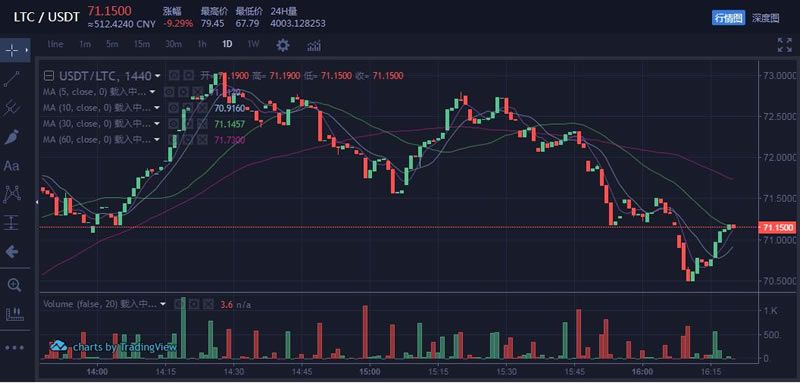Toggle visibility eye for MA 10 indicator

pyautogui.click(x=173, y=108)
